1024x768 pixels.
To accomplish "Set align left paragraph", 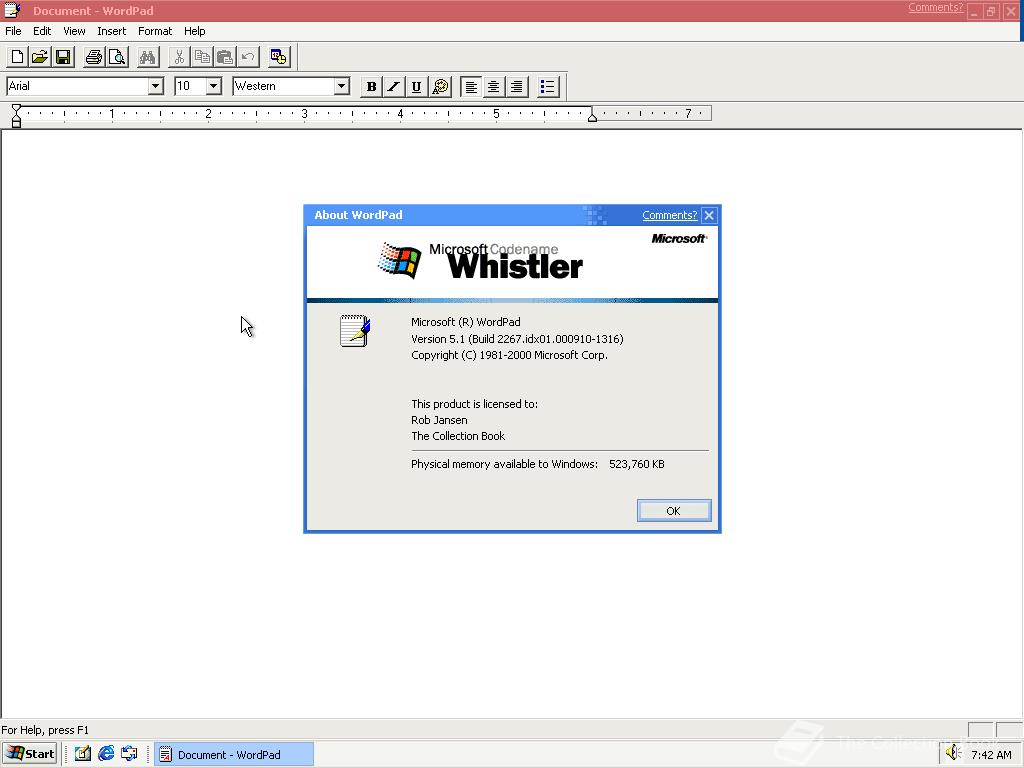I will pos(471,86).
